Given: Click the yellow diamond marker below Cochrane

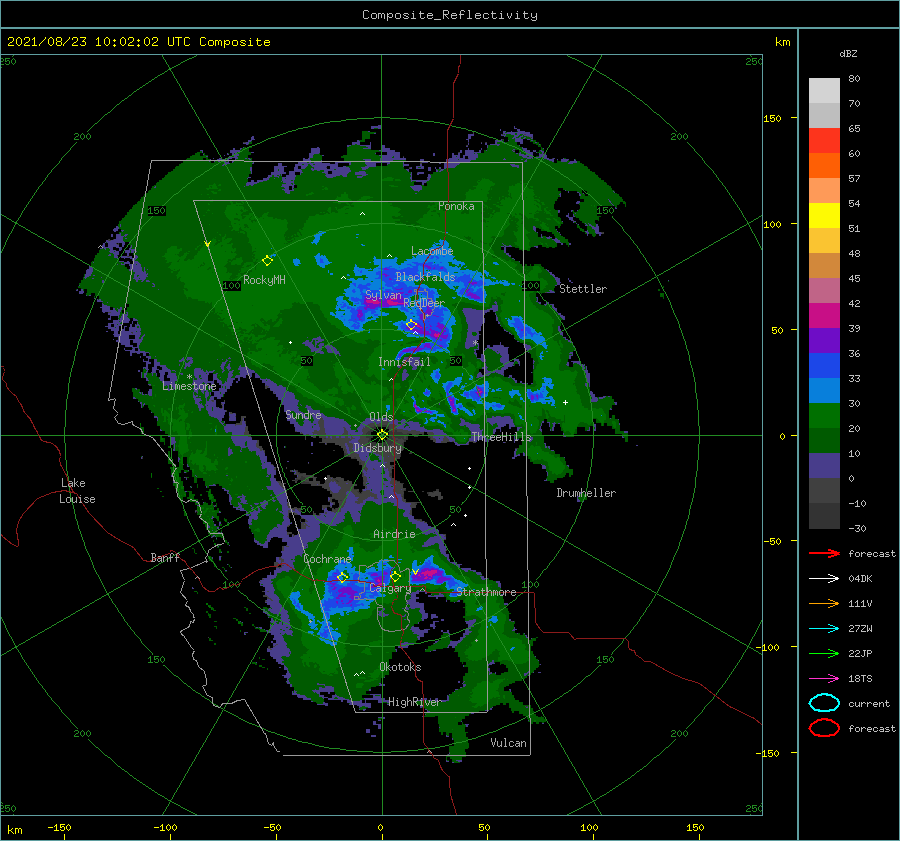Looking at the screenshot, I should [342, 577].
